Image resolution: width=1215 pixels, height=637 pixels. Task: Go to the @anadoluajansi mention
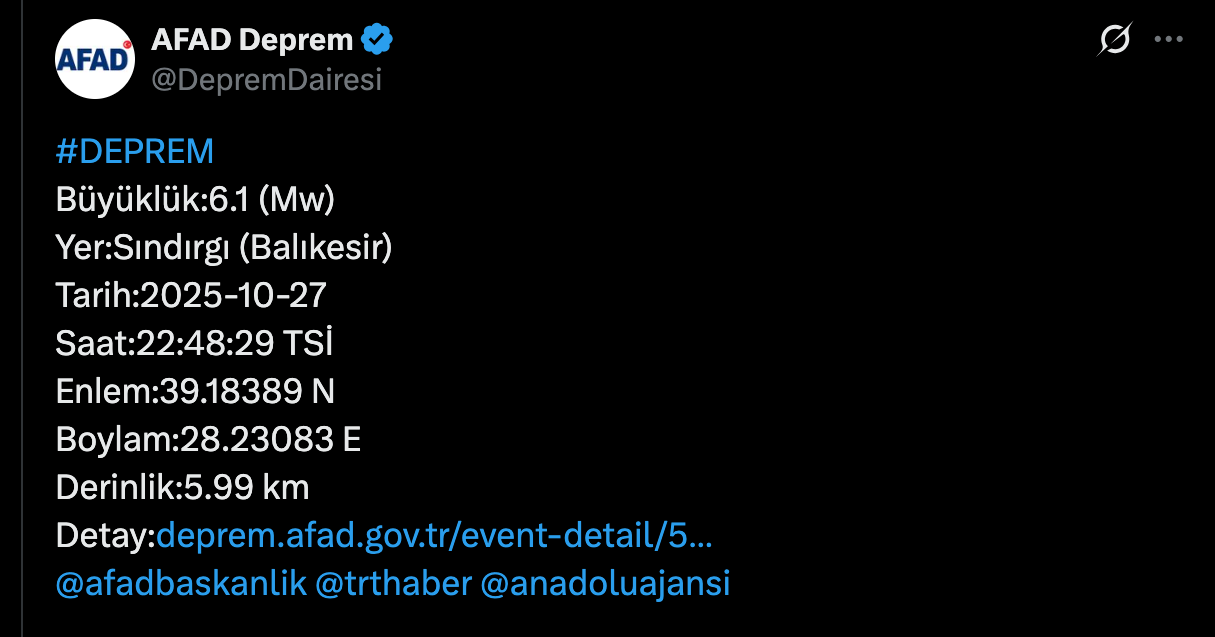605,583
